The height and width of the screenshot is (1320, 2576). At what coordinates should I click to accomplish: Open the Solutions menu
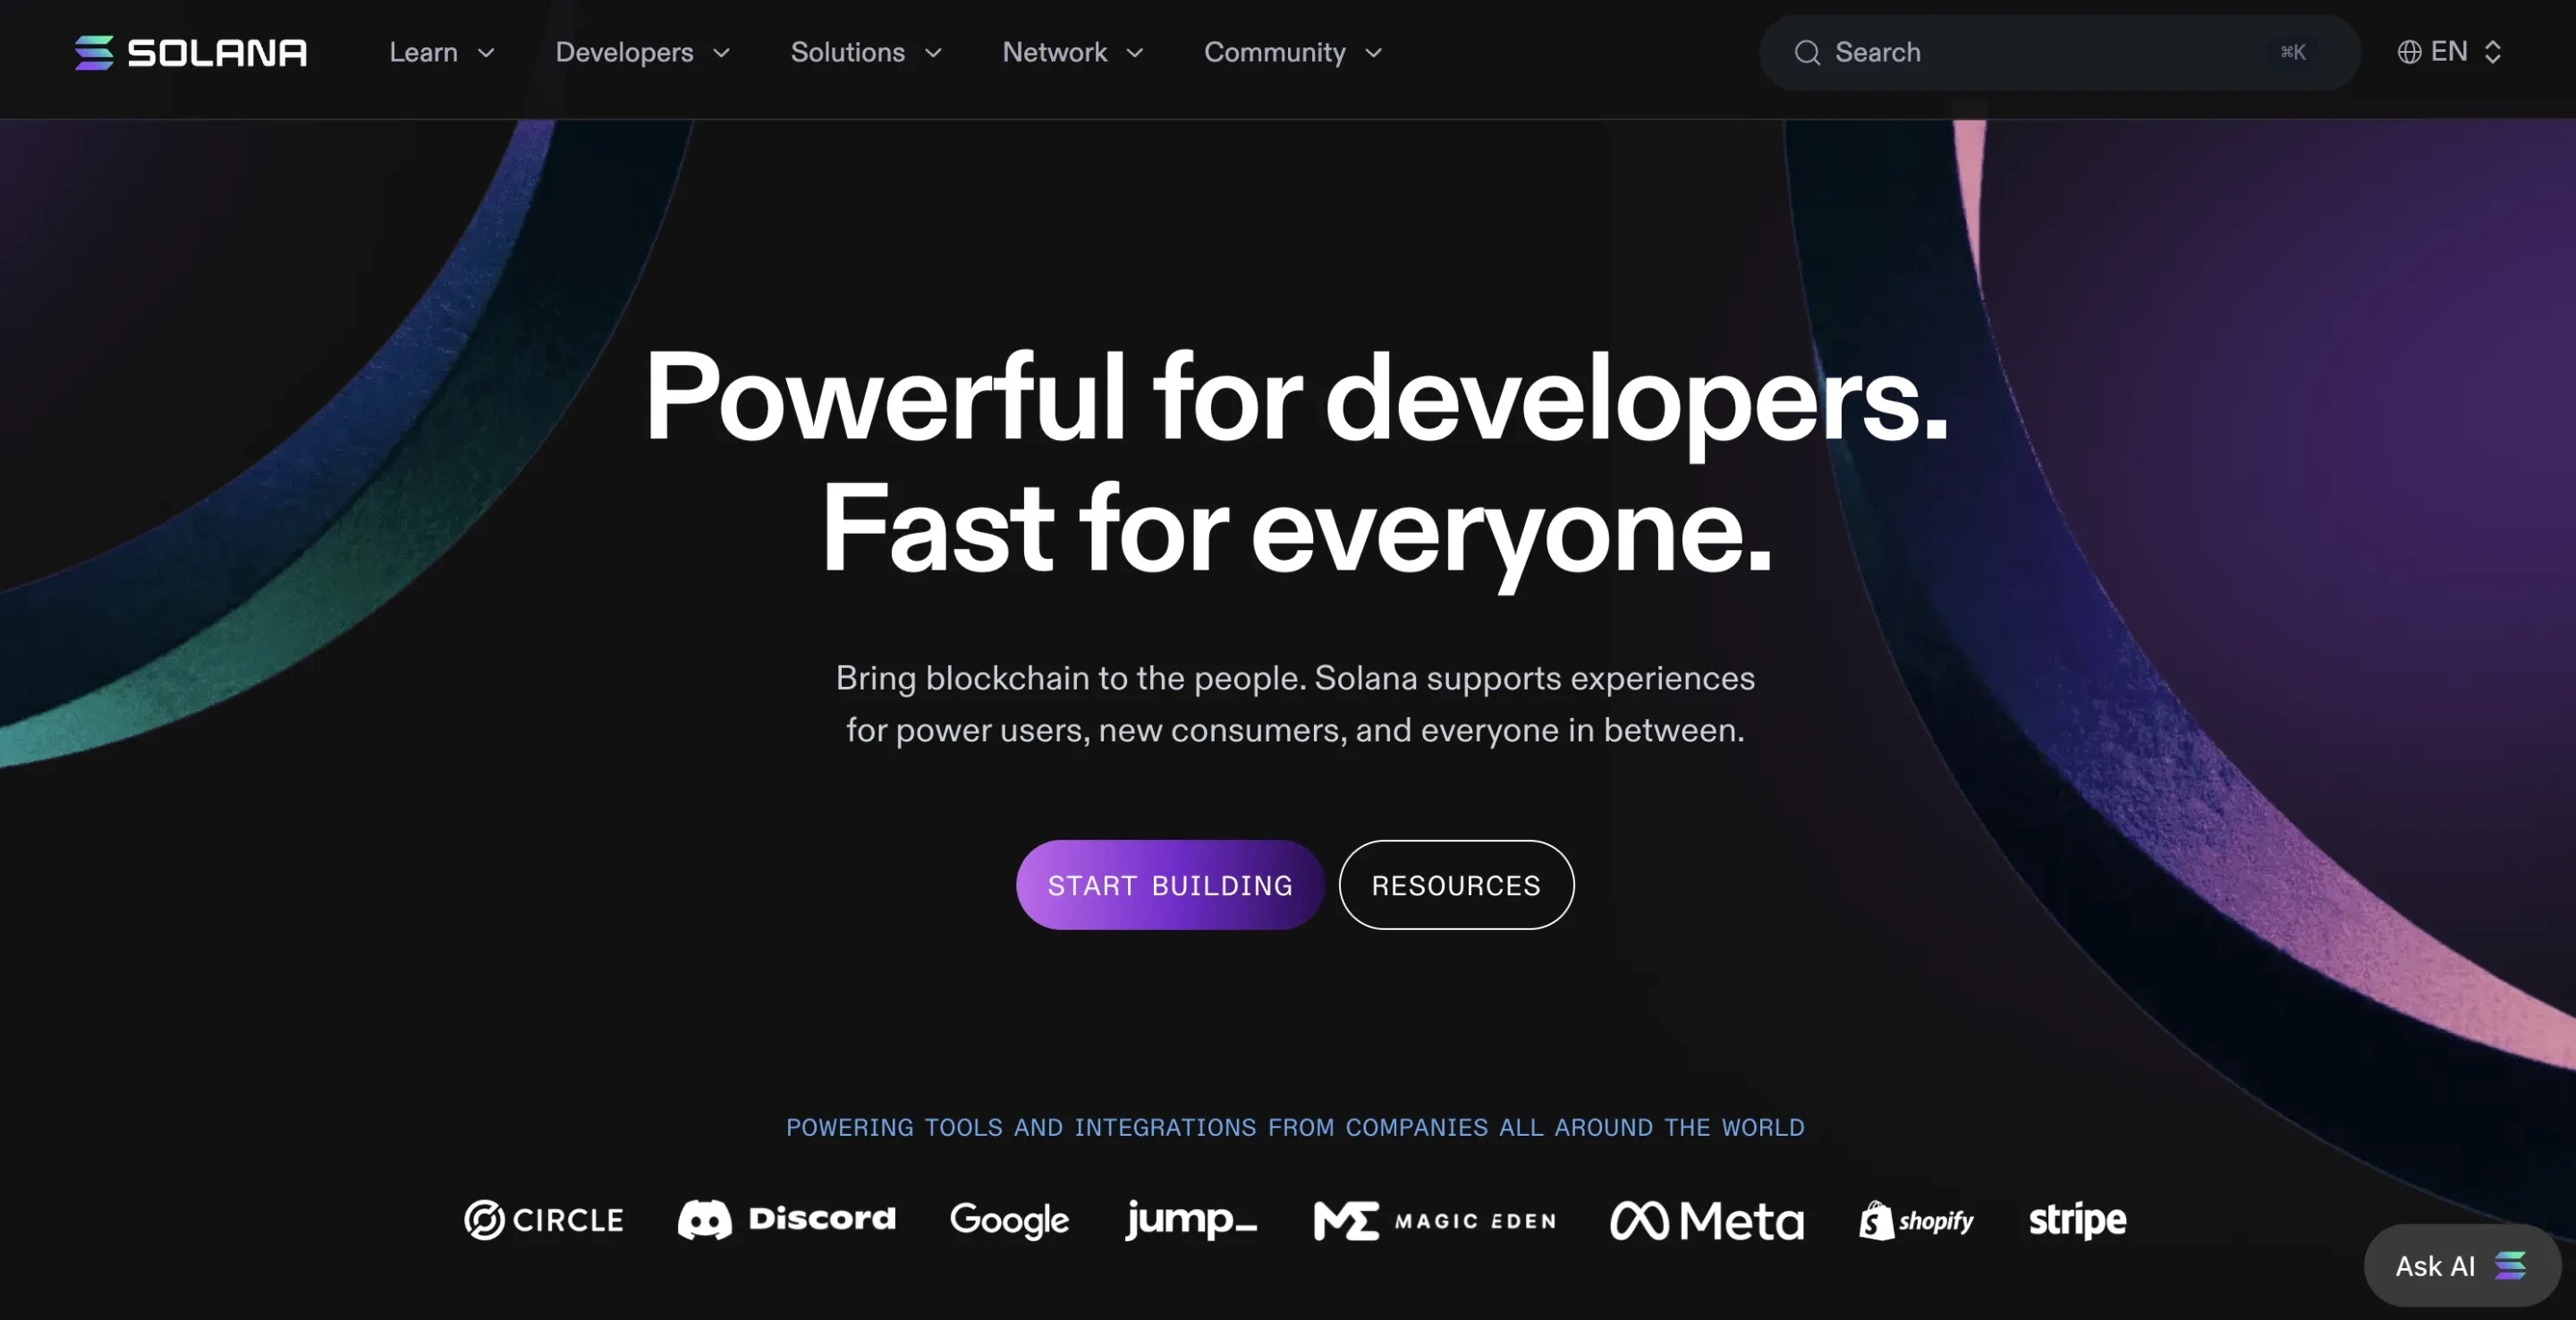(x=865, y=52)
